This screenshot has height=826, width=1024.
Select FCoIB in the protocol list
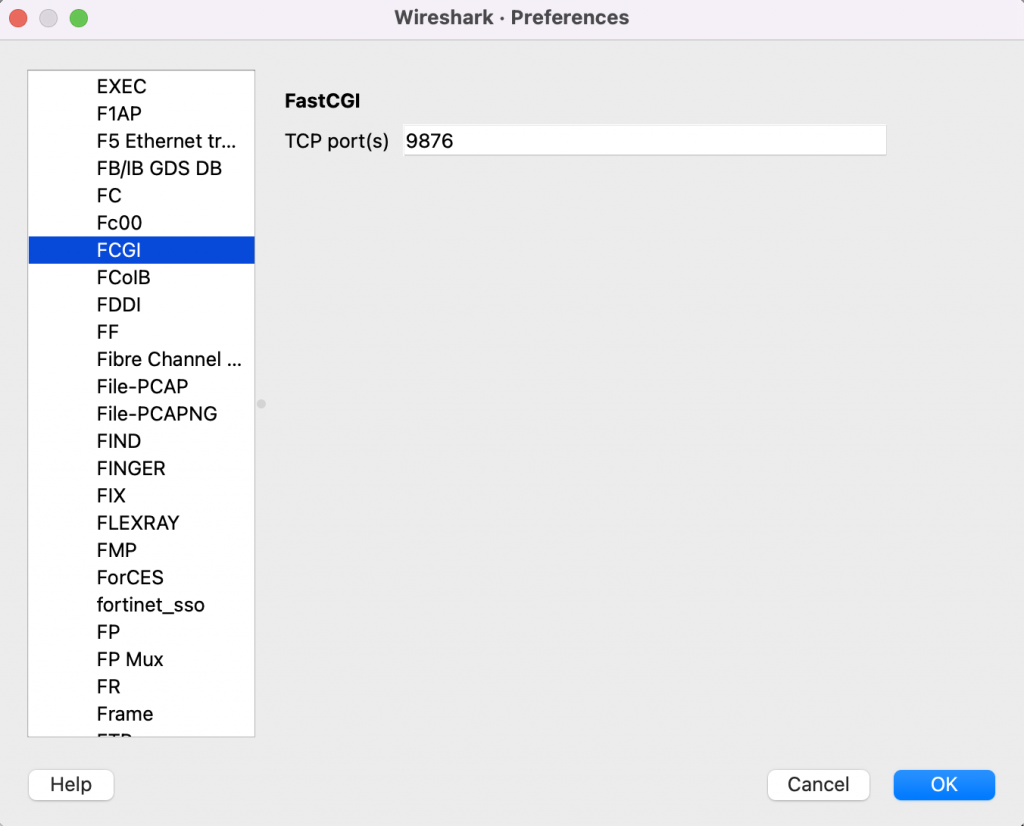(142, 278)
